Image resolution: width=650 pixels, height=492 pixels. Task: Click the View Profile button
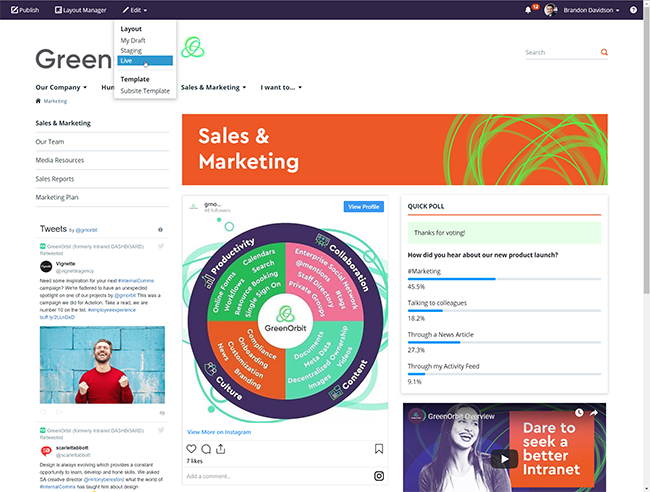tap(364, 206)
